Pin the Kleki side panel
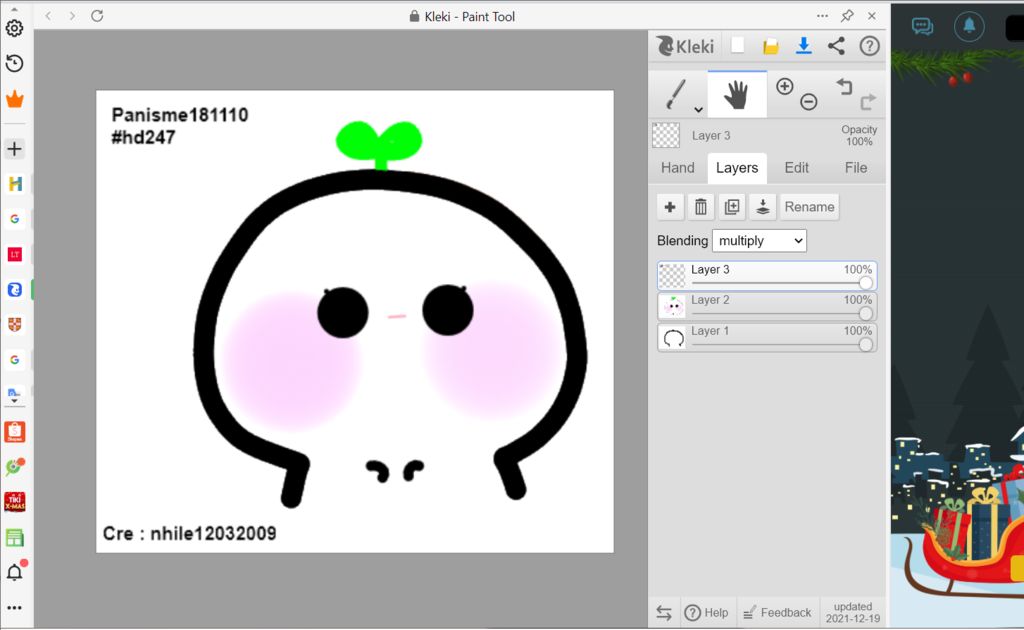The image size is (1024, 630). 847,16
